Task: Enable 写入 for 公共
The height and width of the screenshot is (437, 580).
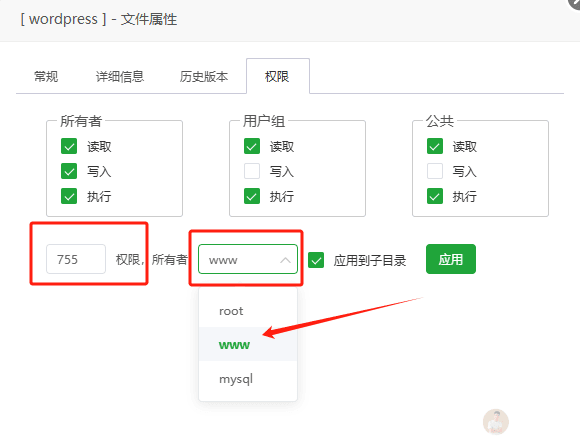Action: [435, 171]
